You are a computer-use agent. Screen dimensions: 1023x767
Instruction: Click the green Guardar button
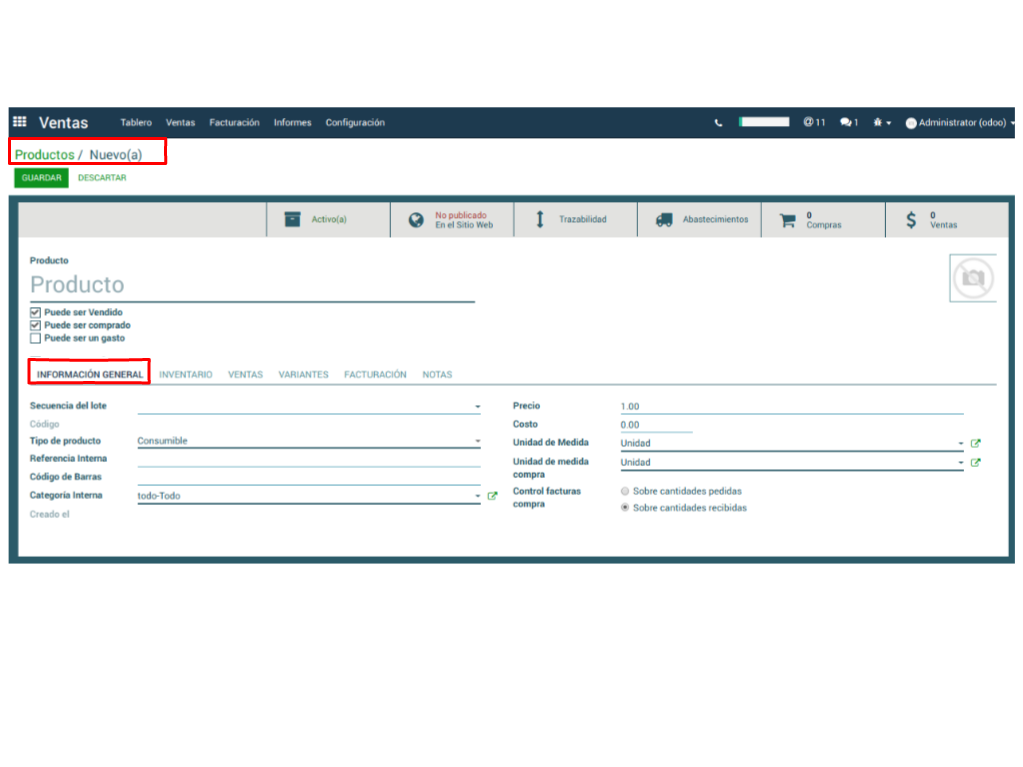(x=41, y=178)
